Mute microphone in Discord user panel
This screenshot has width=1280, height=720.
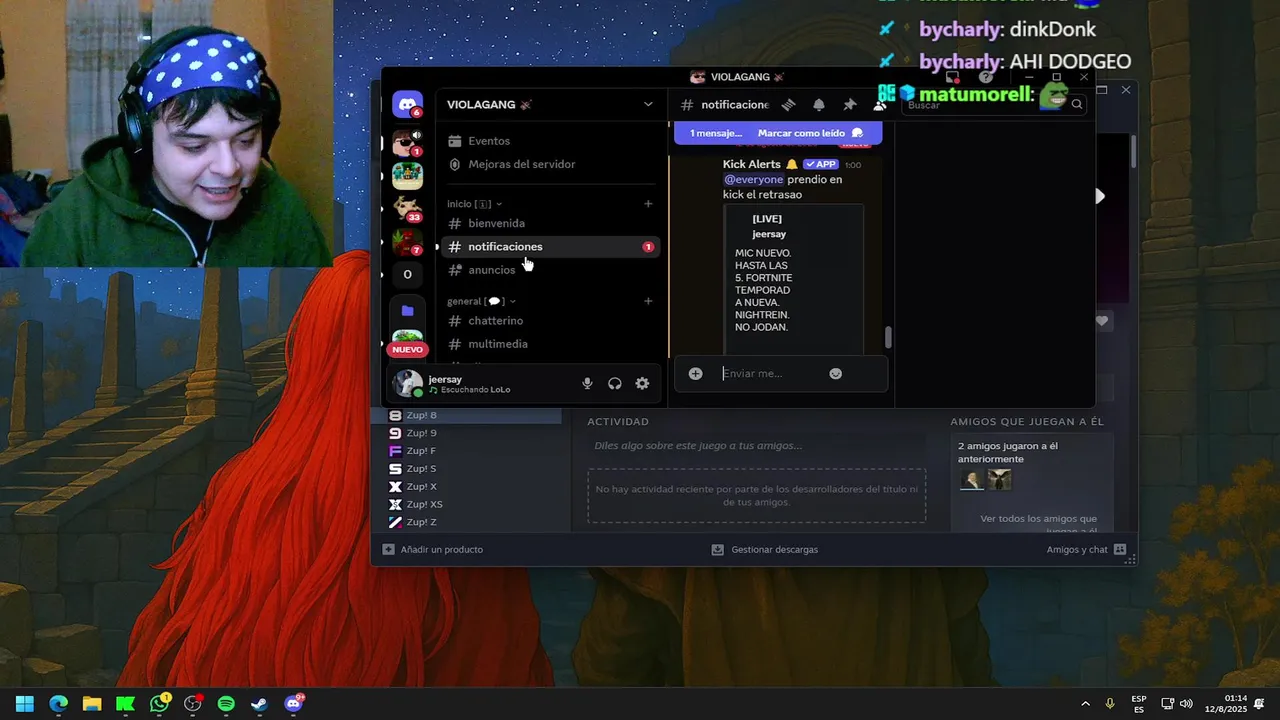coord(588,384)
